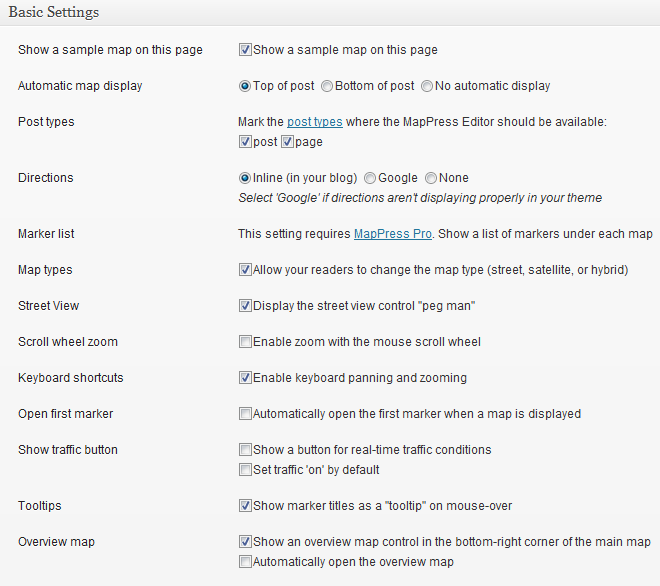Viewport: 660px width, 586px height.
Task: Choose 'Bottom of post' map display
Action: click(327, 86)
